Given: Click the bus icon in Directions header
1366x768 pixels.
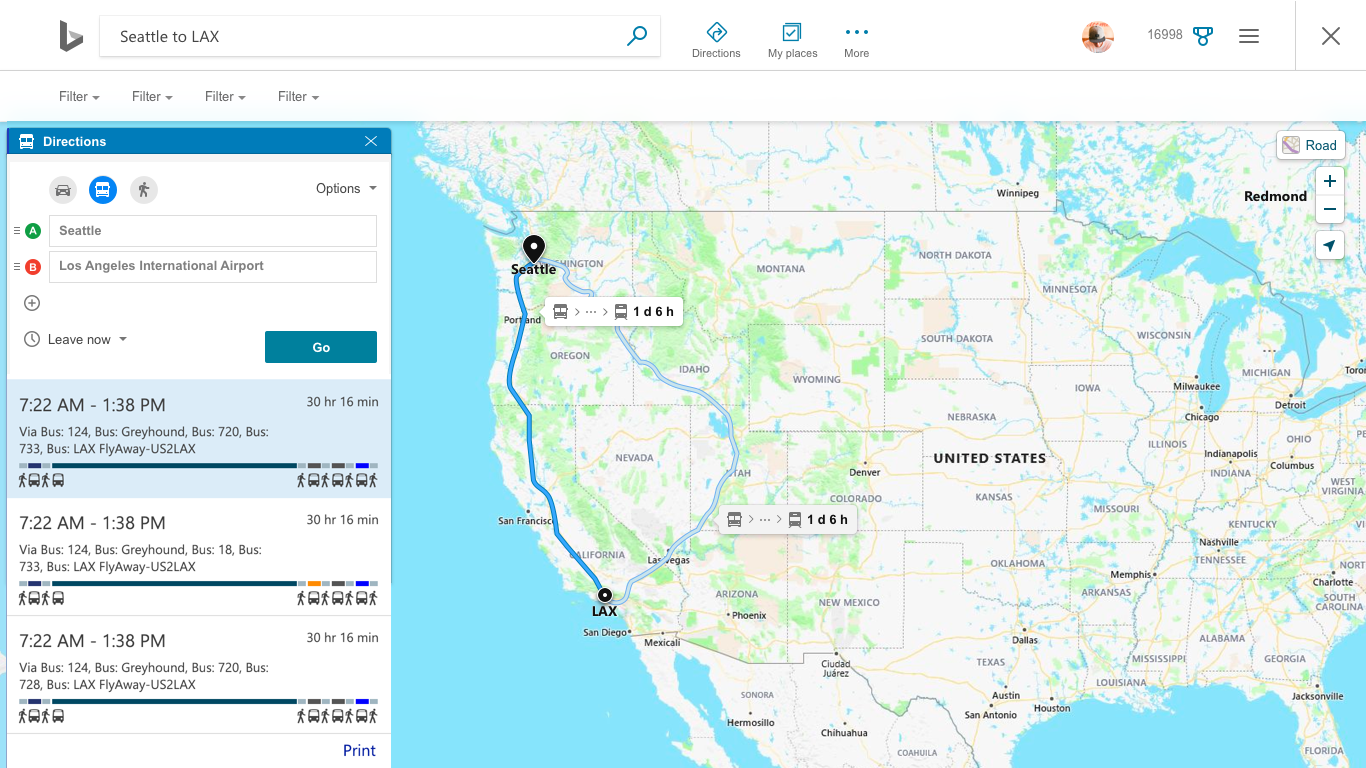Looking at the screenshot, I should [26, 141].
